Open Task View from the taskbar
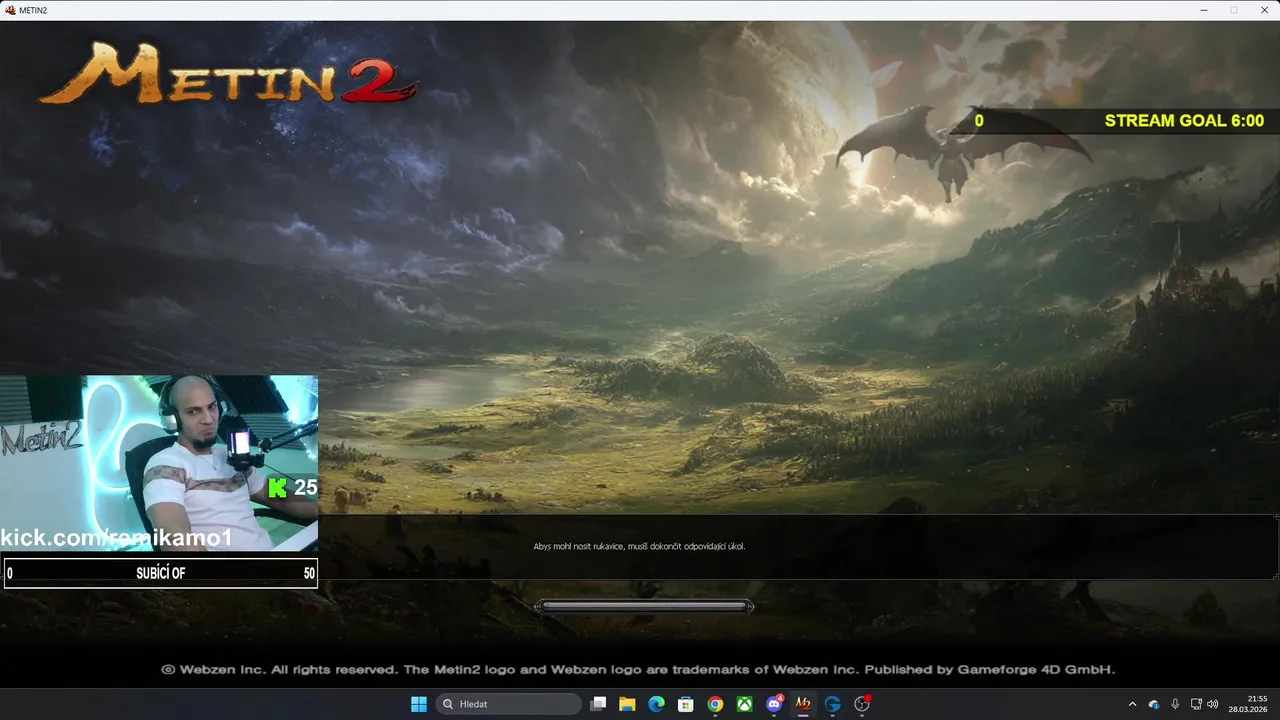Viewport: 1280px width, 720px height. click(x=598, y=704)
